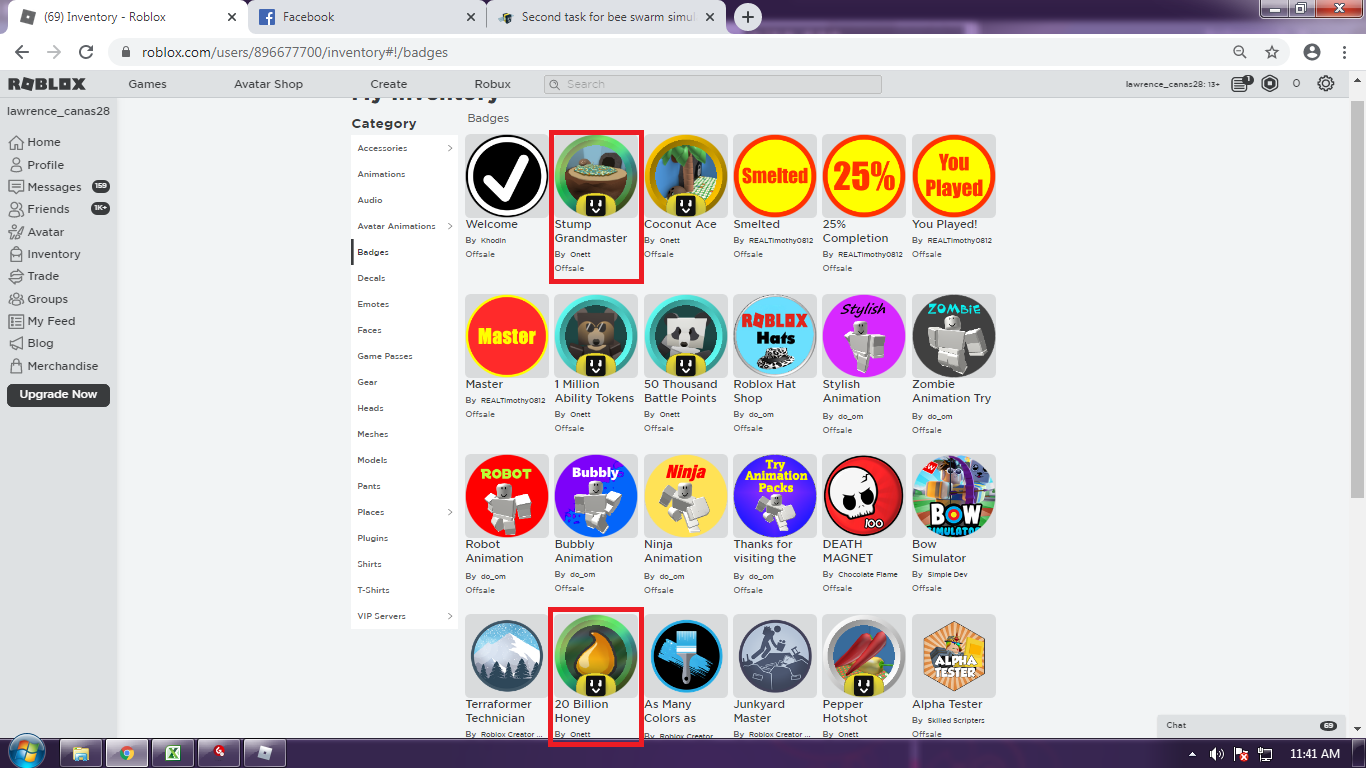Click the volume icon in system tray
Image resolution: width=1366 pixels, height=768 pixels.
point(1217,754)
